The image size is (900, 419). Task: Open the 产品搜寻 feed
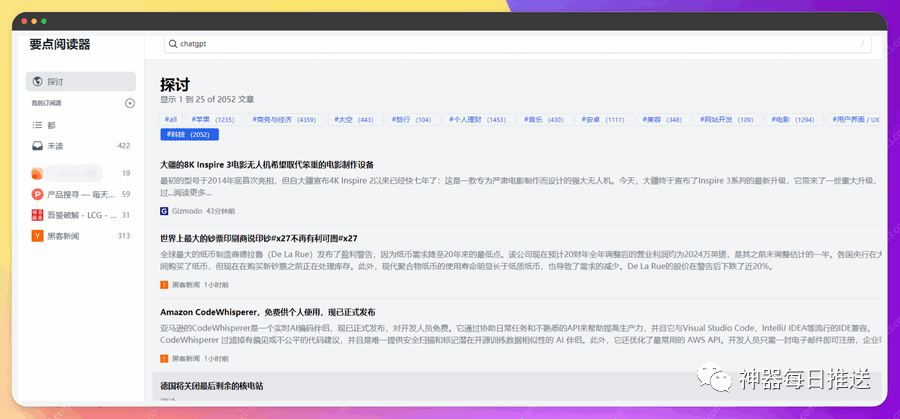[81, 194]
